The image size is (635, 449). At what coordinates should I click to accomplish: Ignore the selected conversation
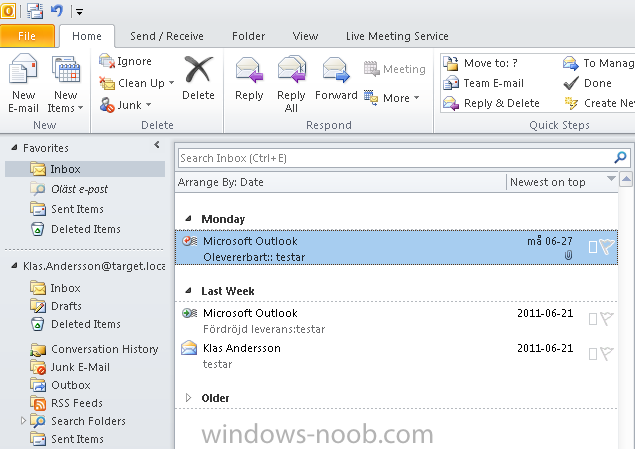point(126,61)
